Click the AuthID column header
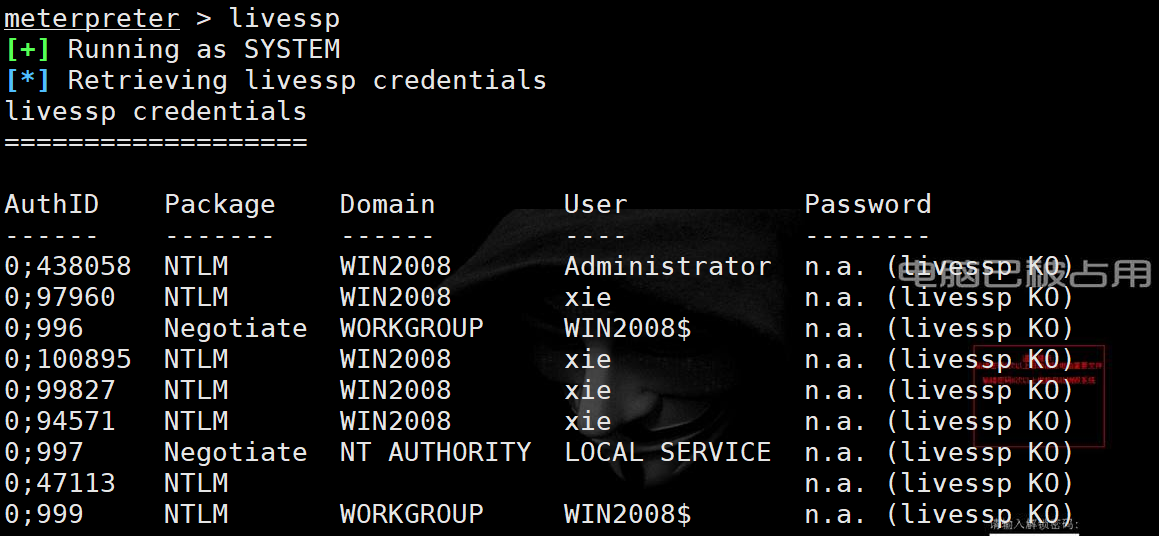The width and height of the screenshot is (1159, 536). click(x=52, y=204)
